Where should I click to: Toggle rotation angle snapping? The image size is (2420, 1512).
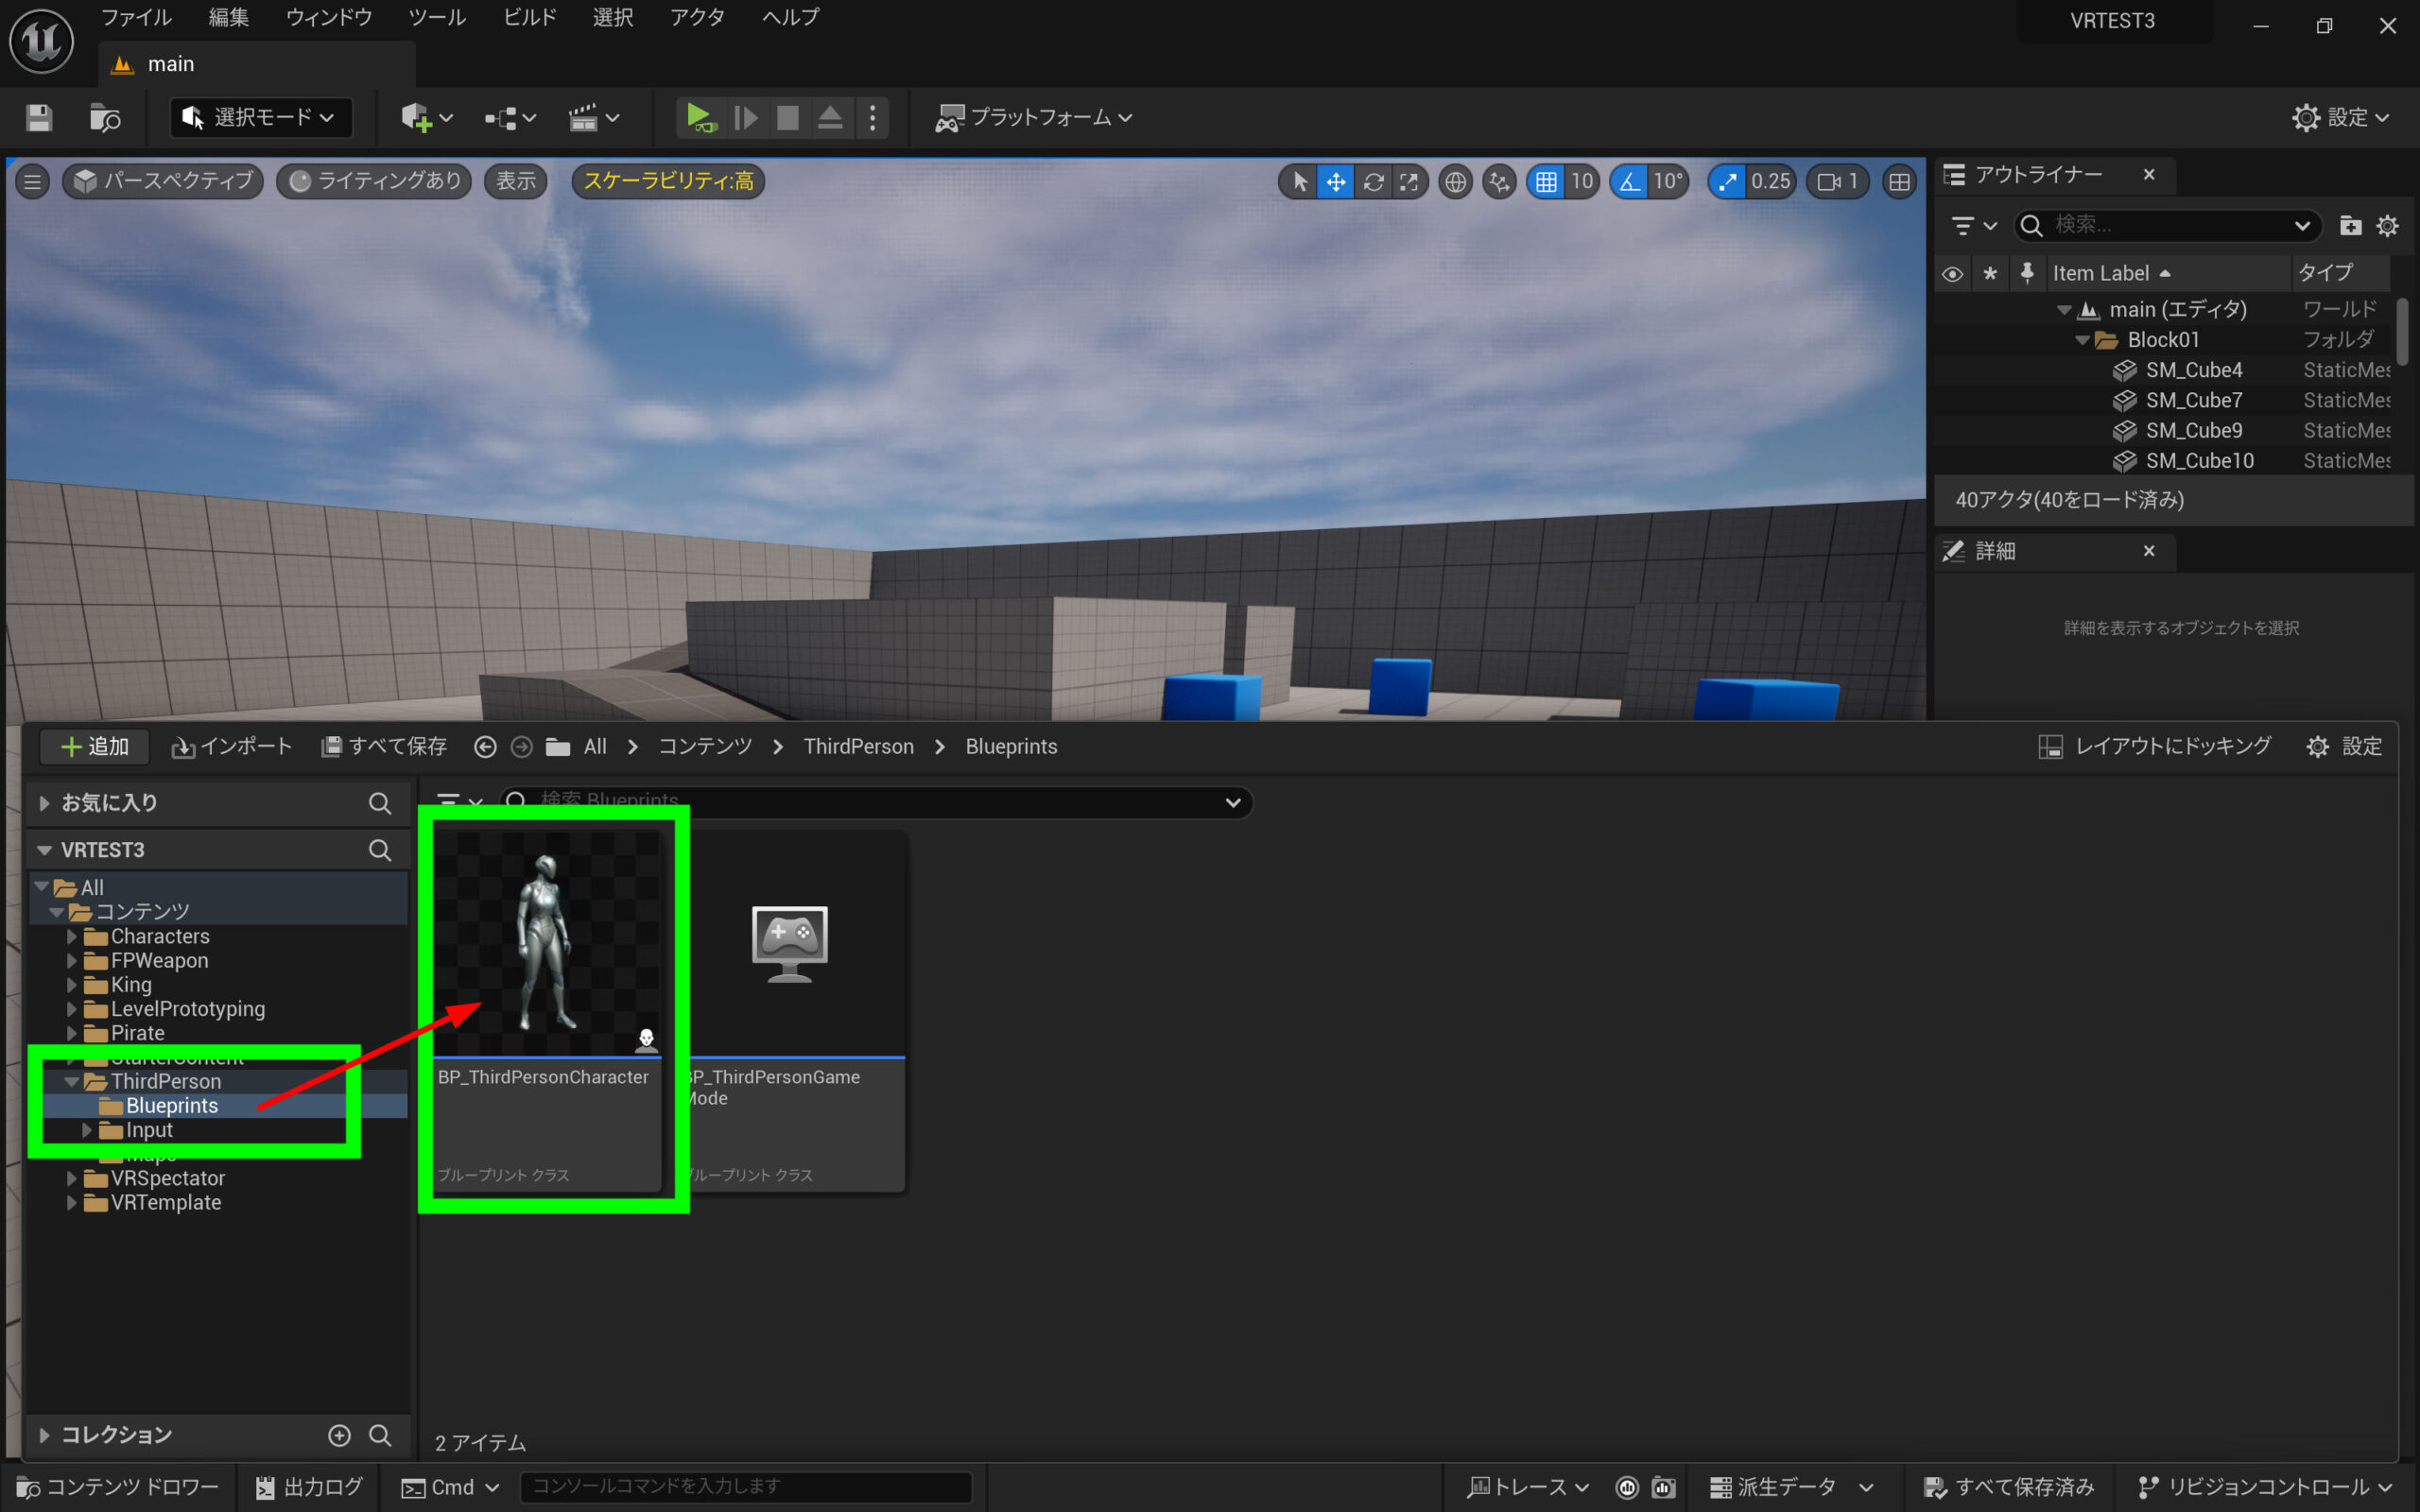pos(1630,182)
